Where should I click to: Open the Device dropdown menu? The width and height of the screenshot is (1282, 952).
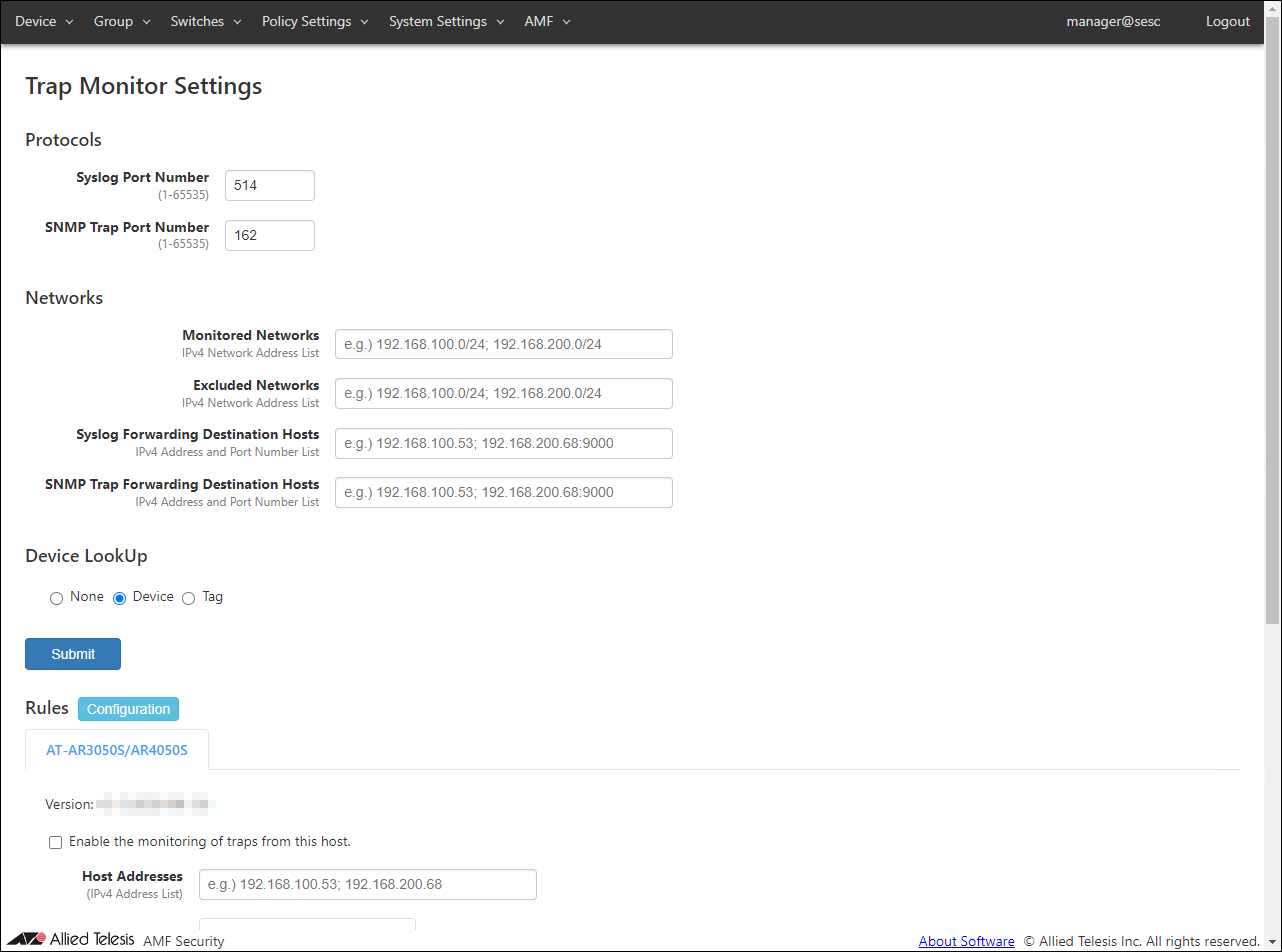(x=44, y=21)
